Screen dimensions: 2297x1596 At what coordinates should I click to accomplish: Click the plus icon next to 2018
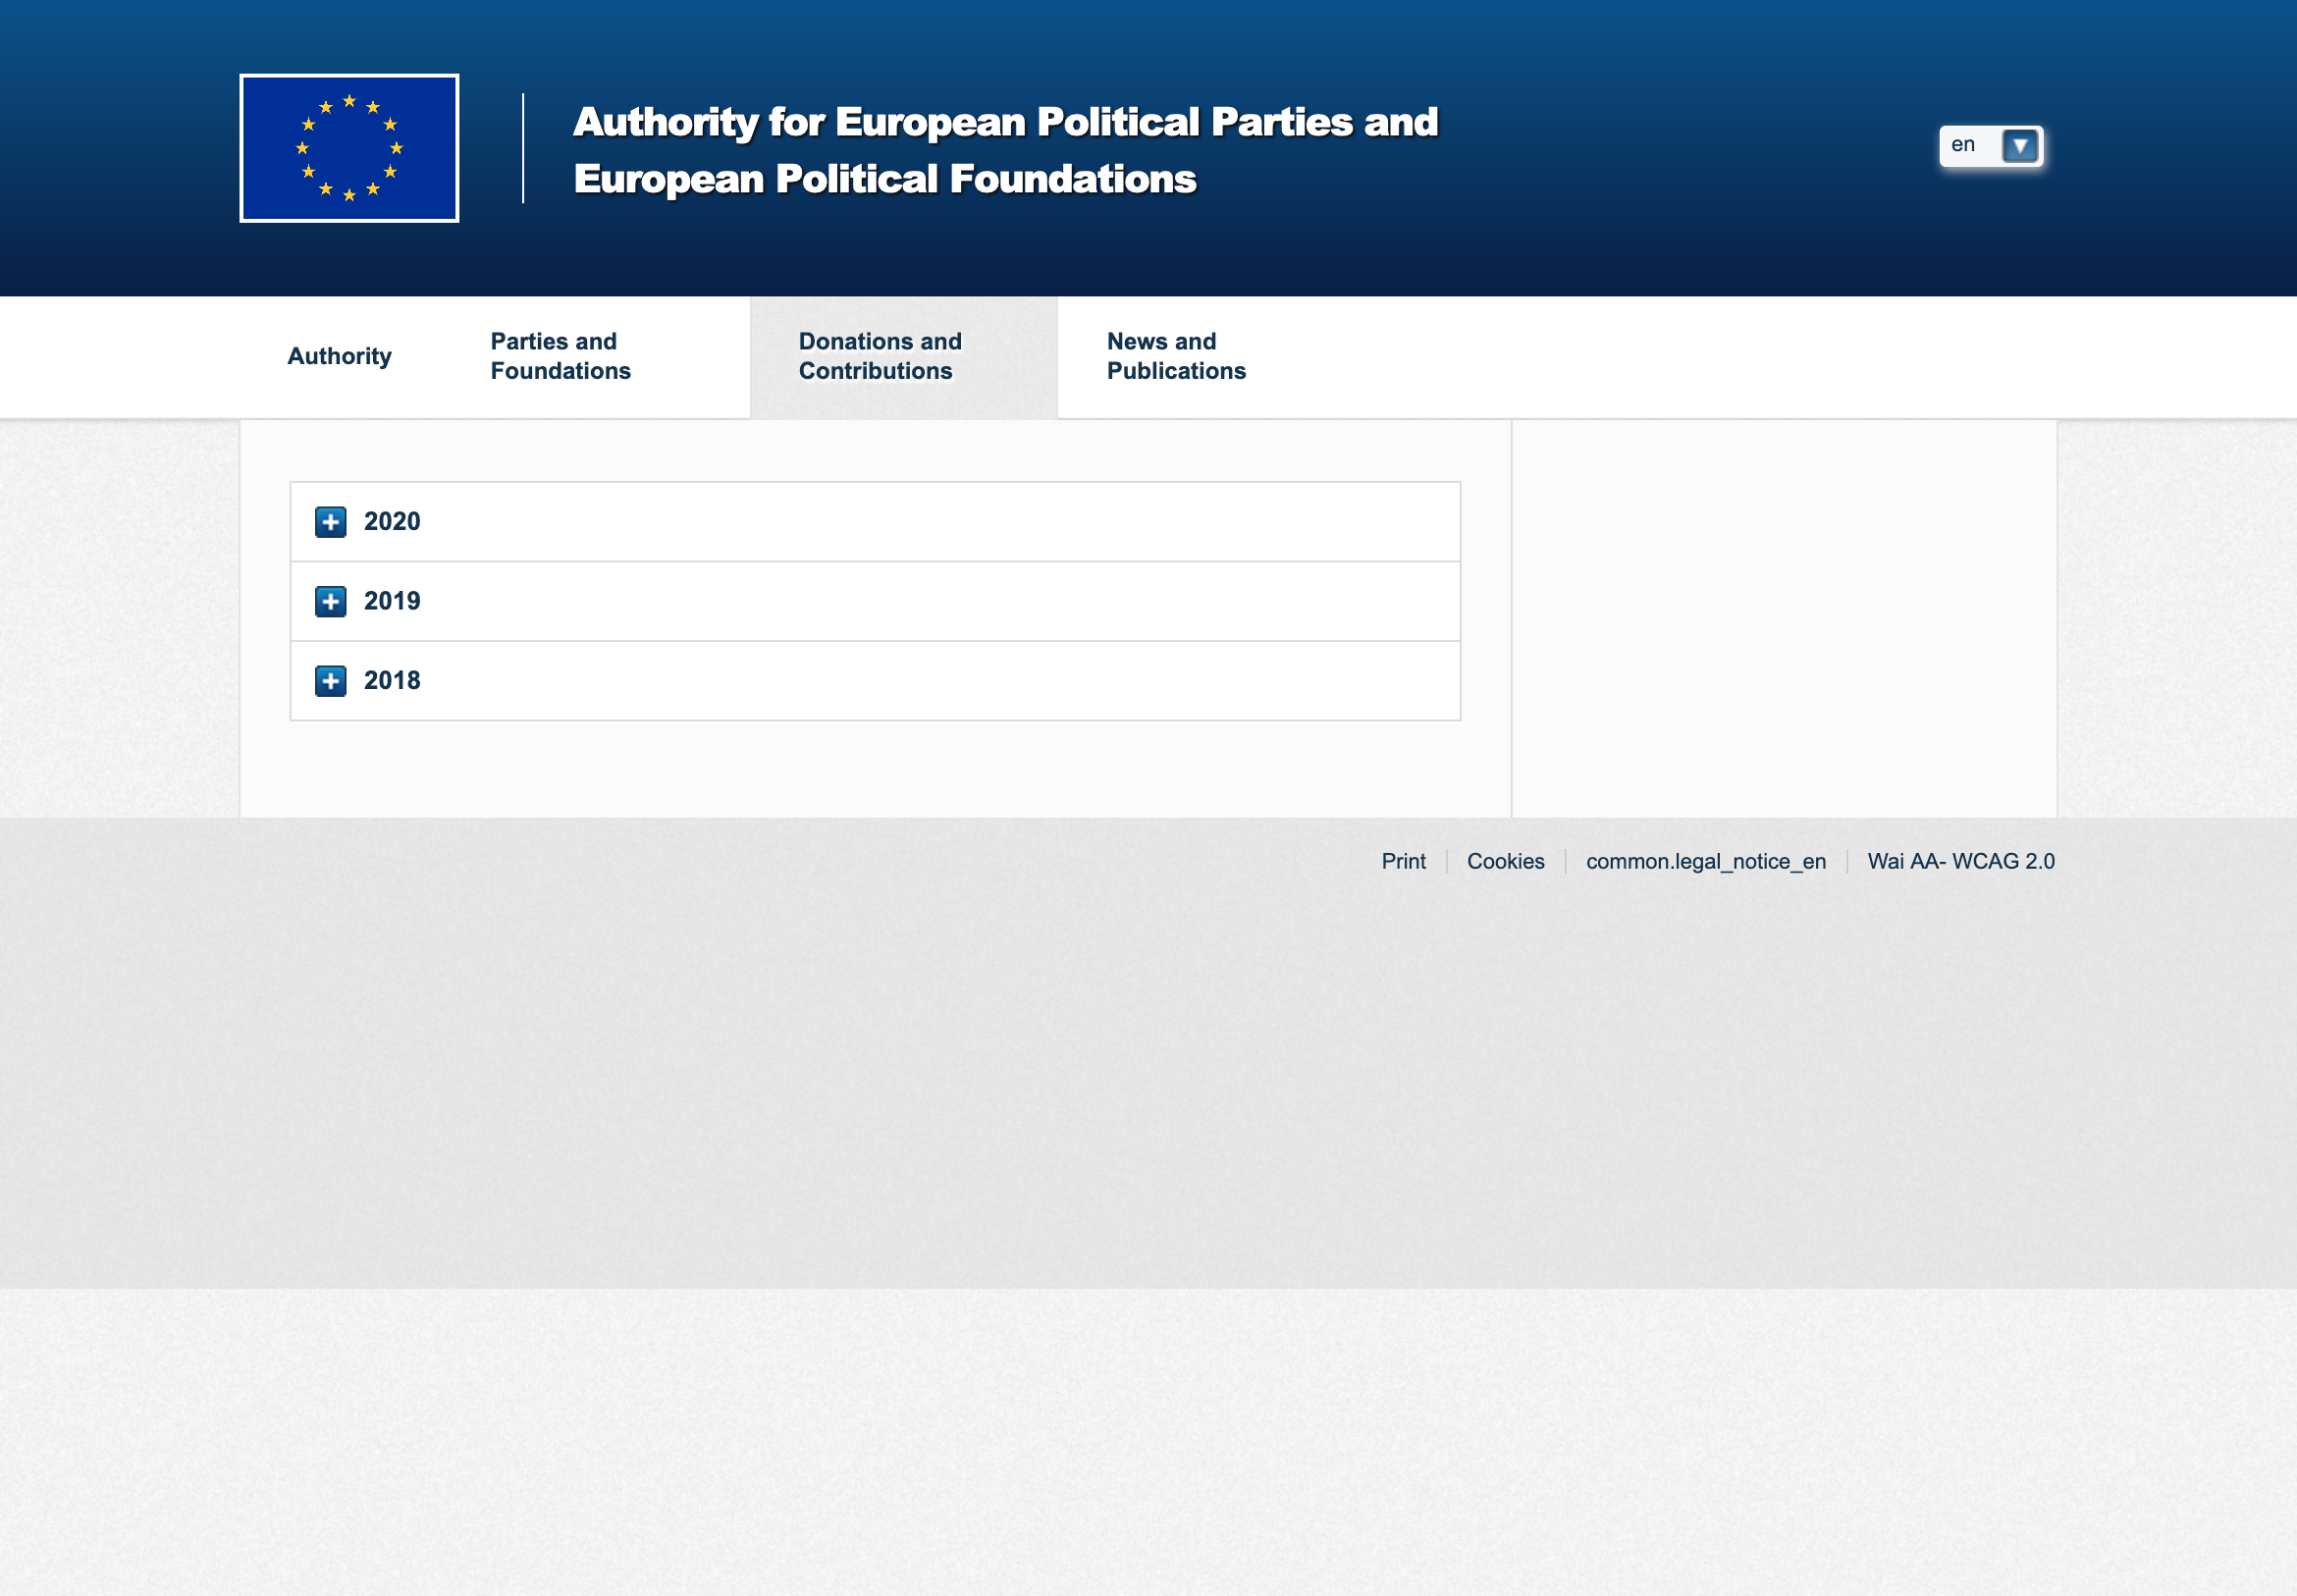tap(330, 680)
